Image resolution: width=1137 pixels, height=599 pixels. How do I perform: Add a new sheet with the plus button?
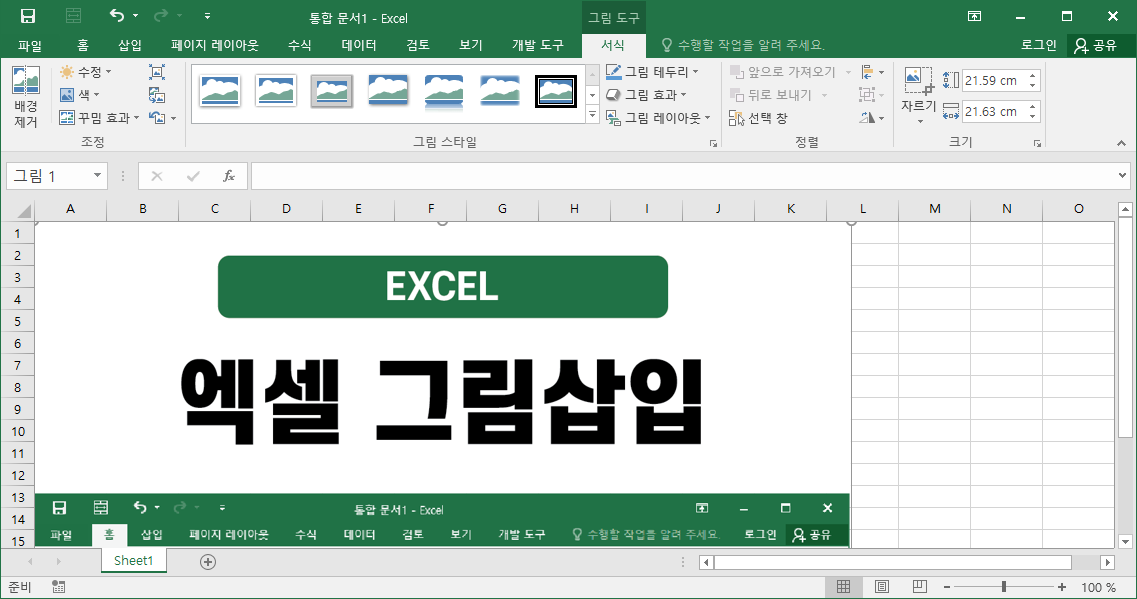(207, 562)
